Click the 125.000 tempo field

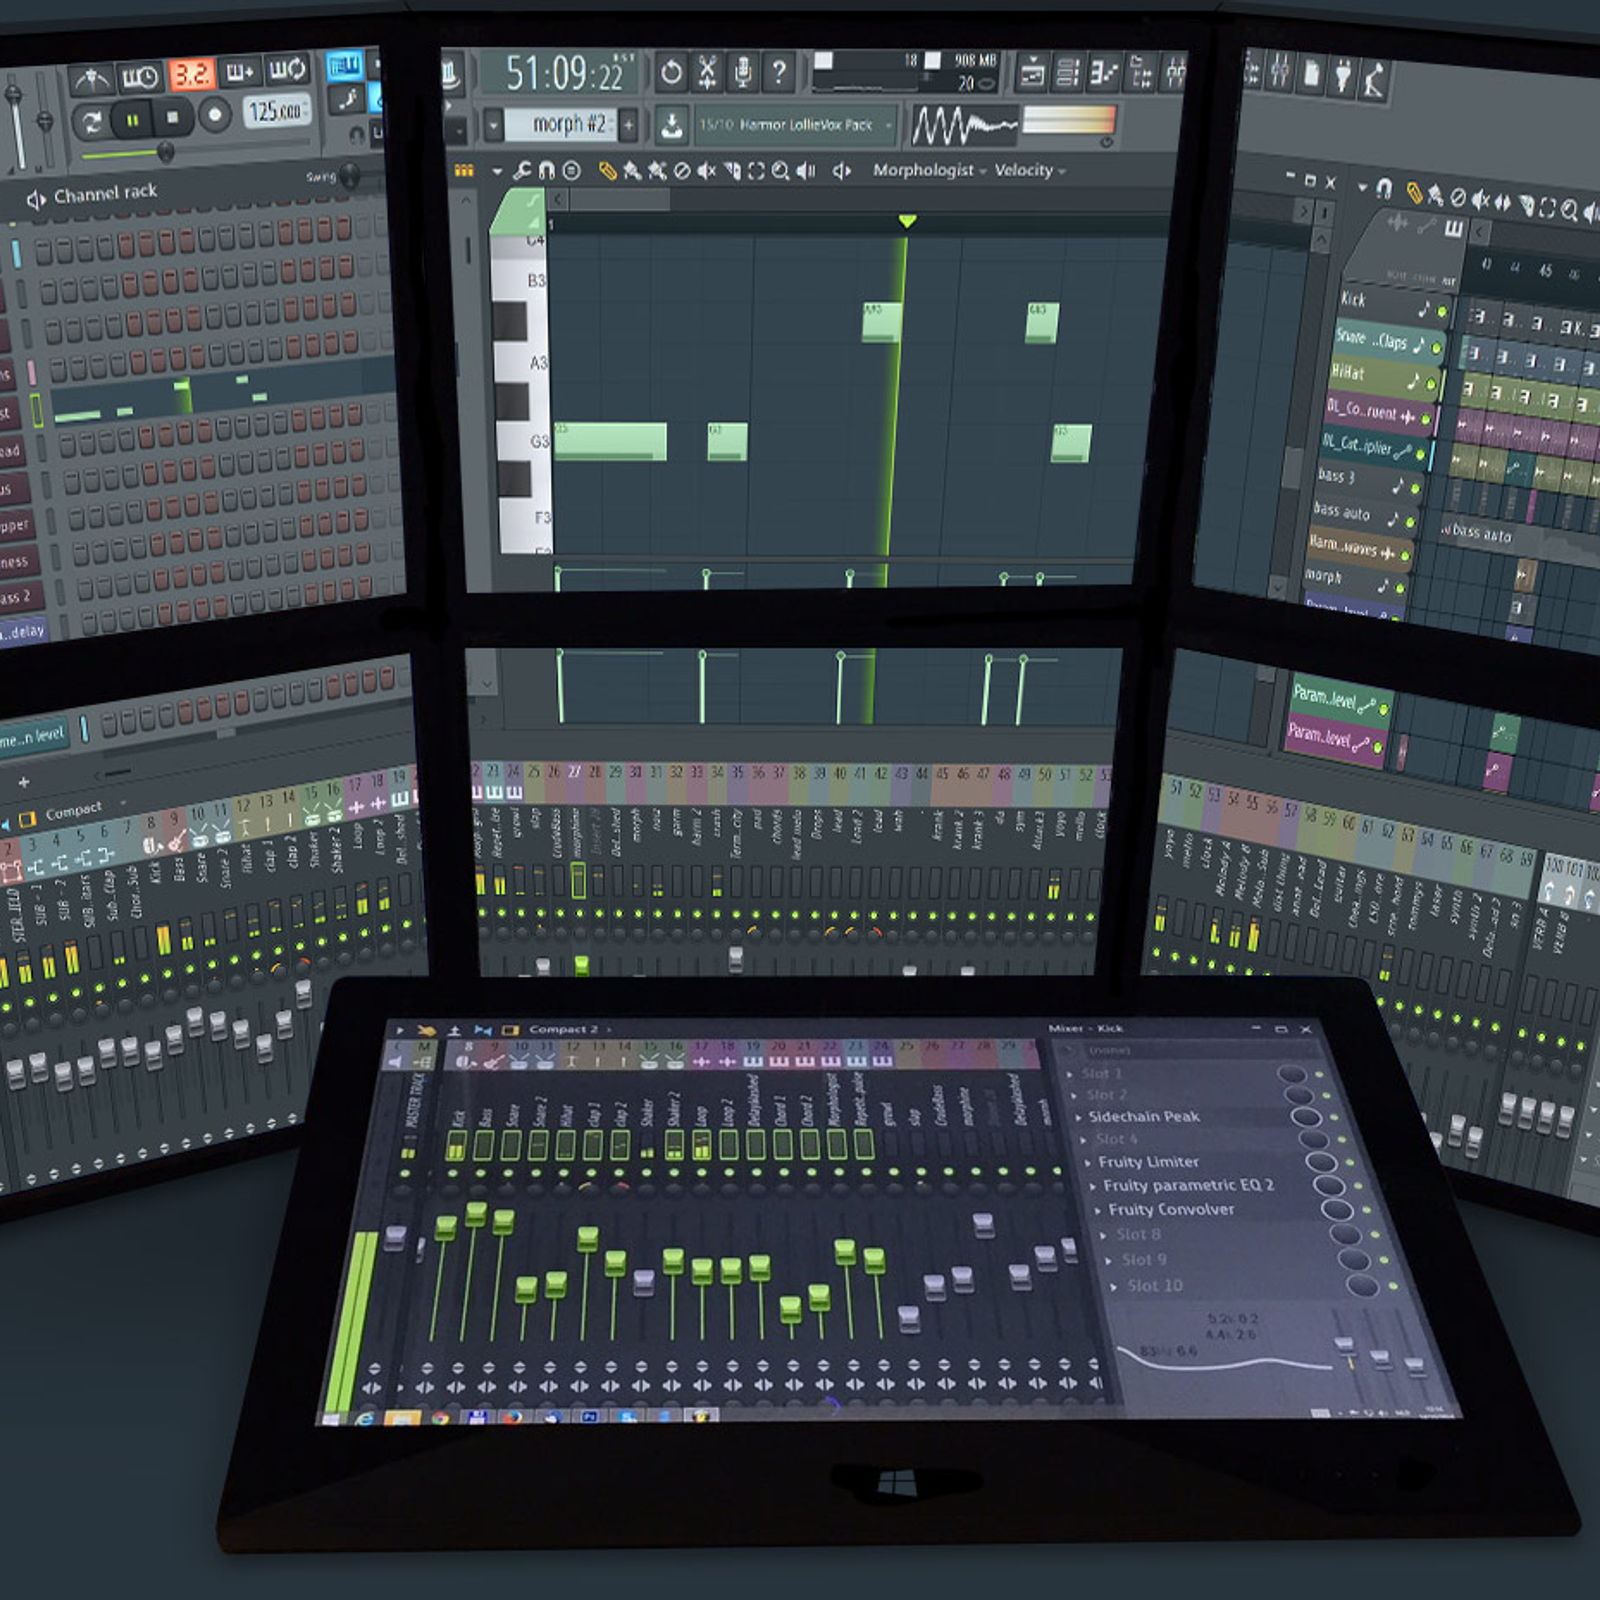276,110
